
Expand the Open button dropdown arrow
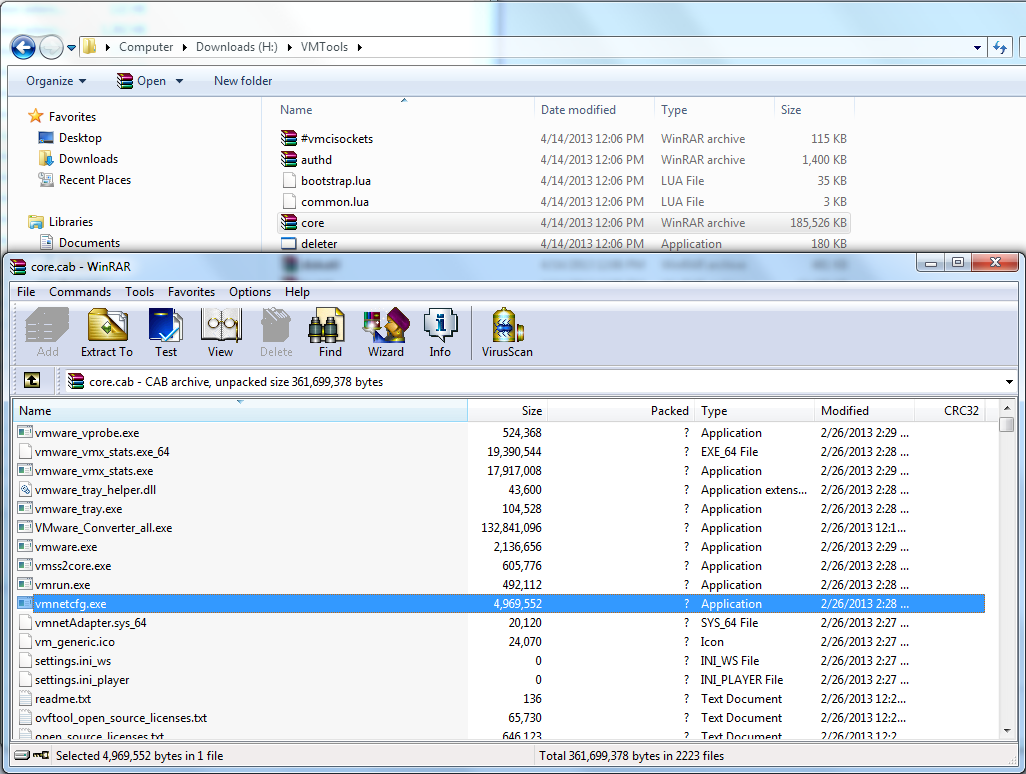click(177, 80)
